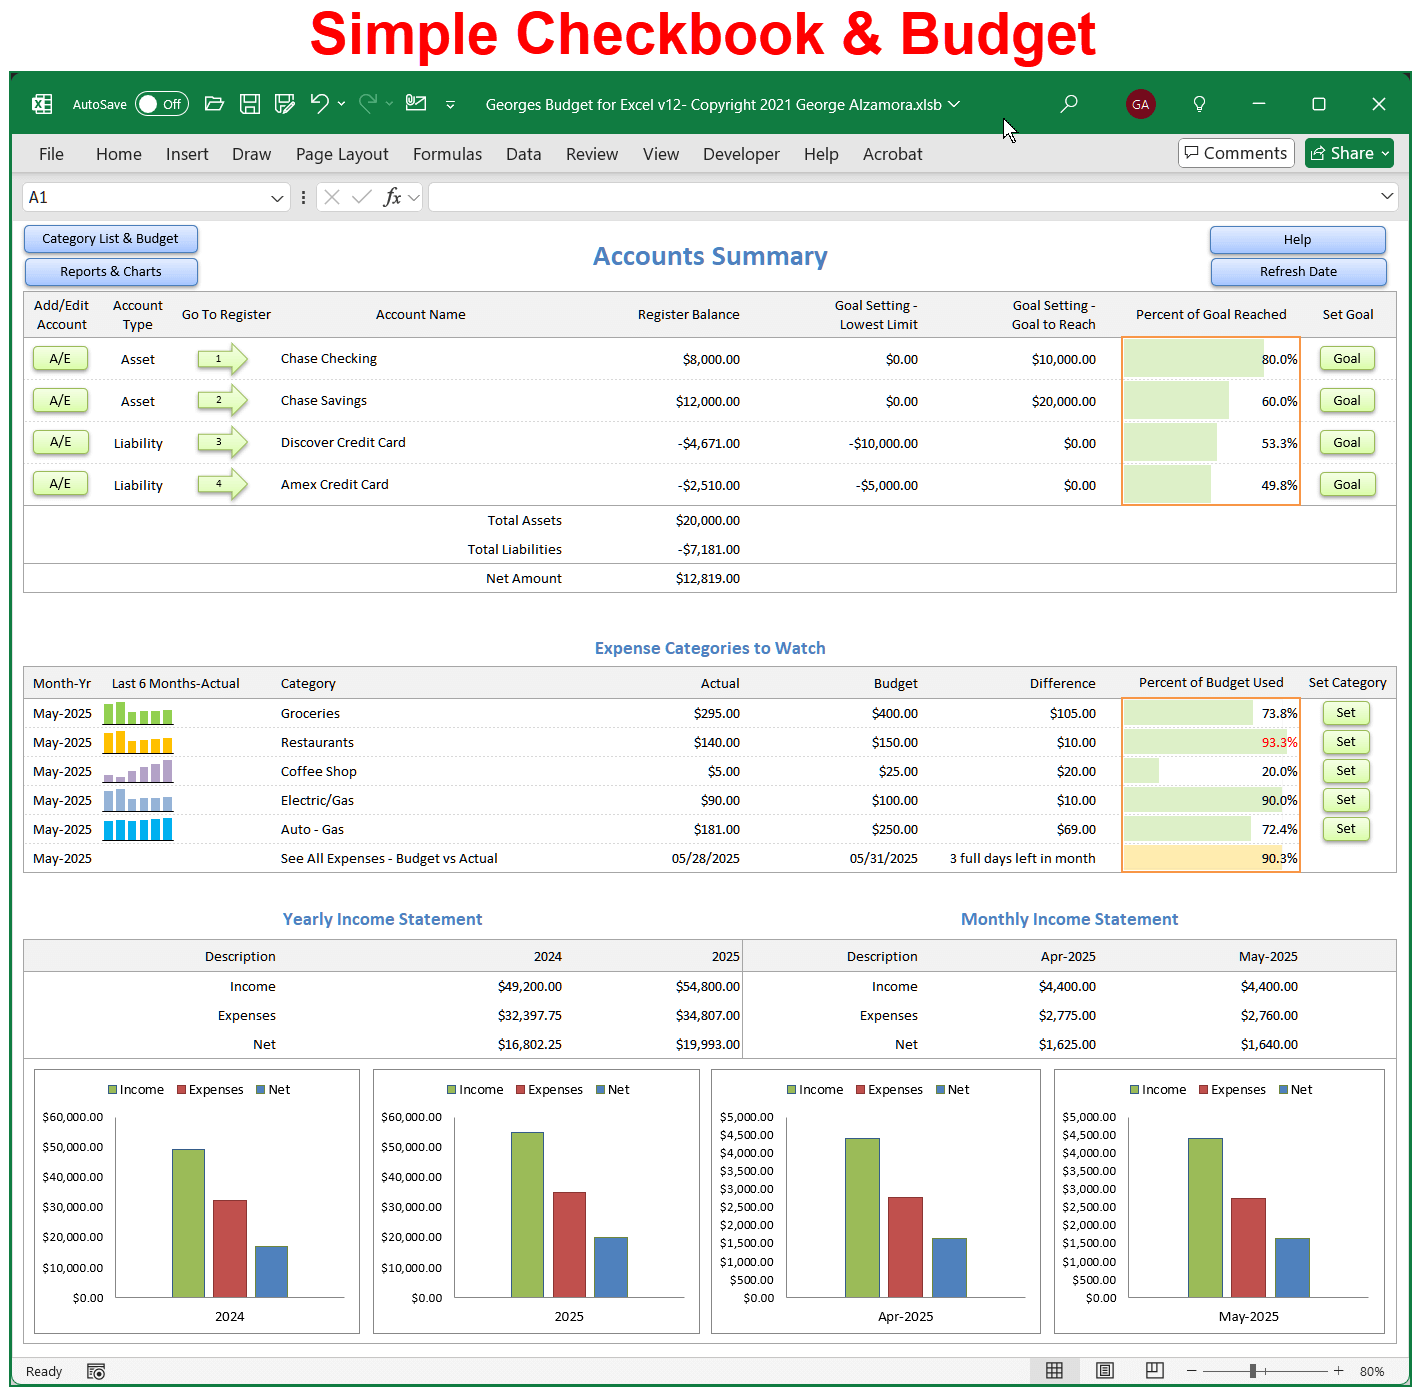1420x1395 pixels.
Task: Open a file using the Quick Access open icon
Action: (214, 103)
